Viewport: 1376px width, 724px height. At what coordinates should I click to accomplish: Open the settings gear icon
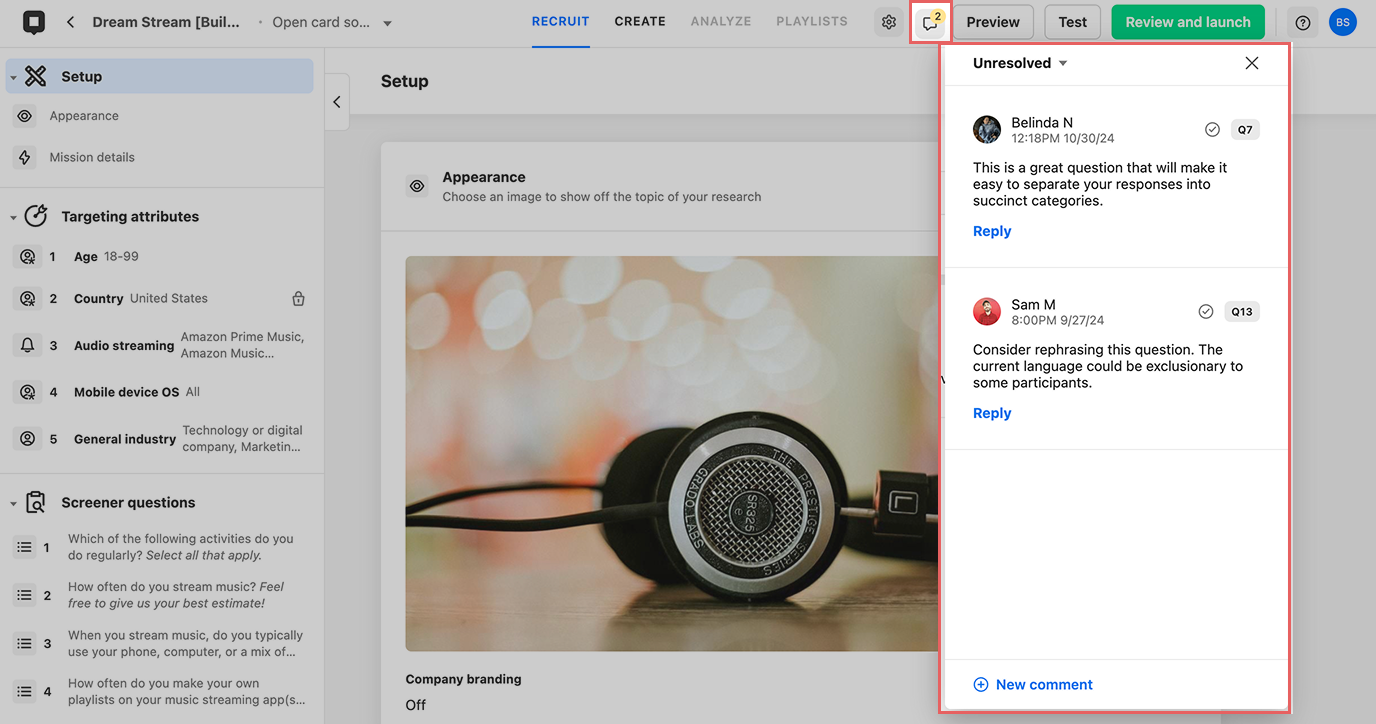pyautogui.click(x=889, y=22)
